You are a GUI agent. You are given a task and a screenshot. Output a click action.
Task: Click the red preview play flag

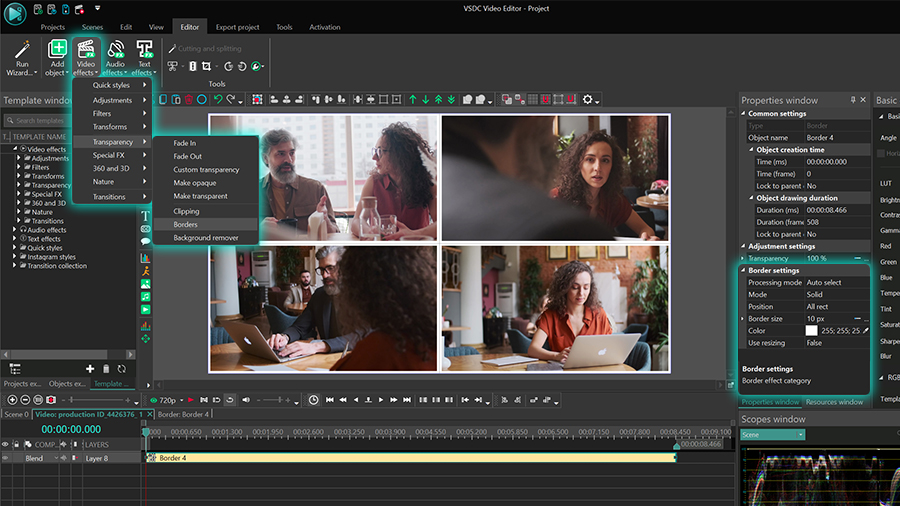[x=191, y=400]
